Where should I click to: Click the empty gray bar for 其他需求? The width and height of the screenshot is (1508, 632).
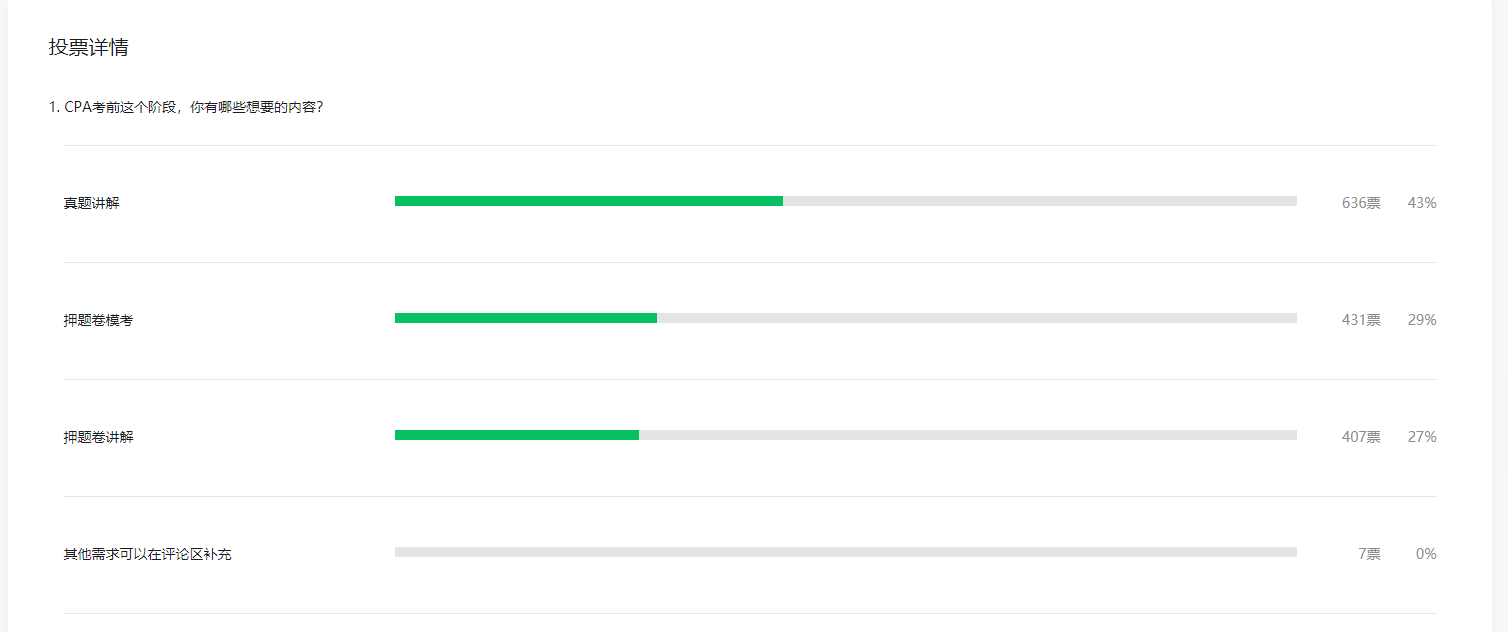point(846,552)
